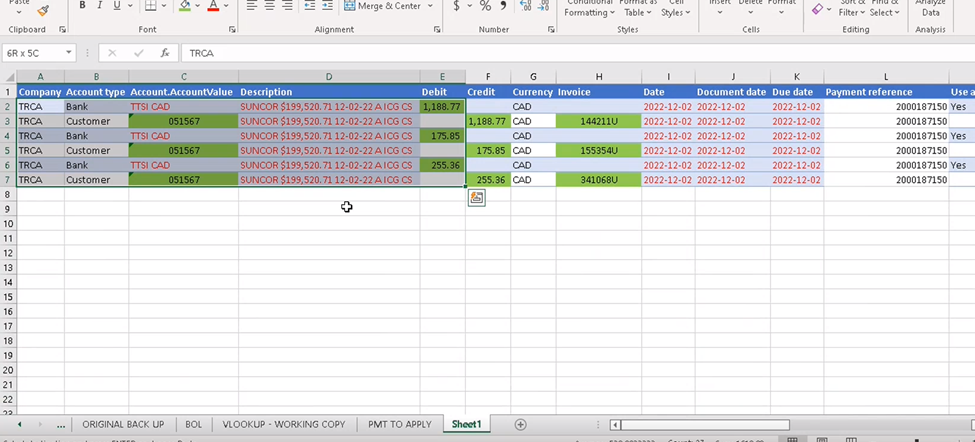Toggle Bold formatting
This screenshot has height=442, width=975.
[x=83, y=6]
